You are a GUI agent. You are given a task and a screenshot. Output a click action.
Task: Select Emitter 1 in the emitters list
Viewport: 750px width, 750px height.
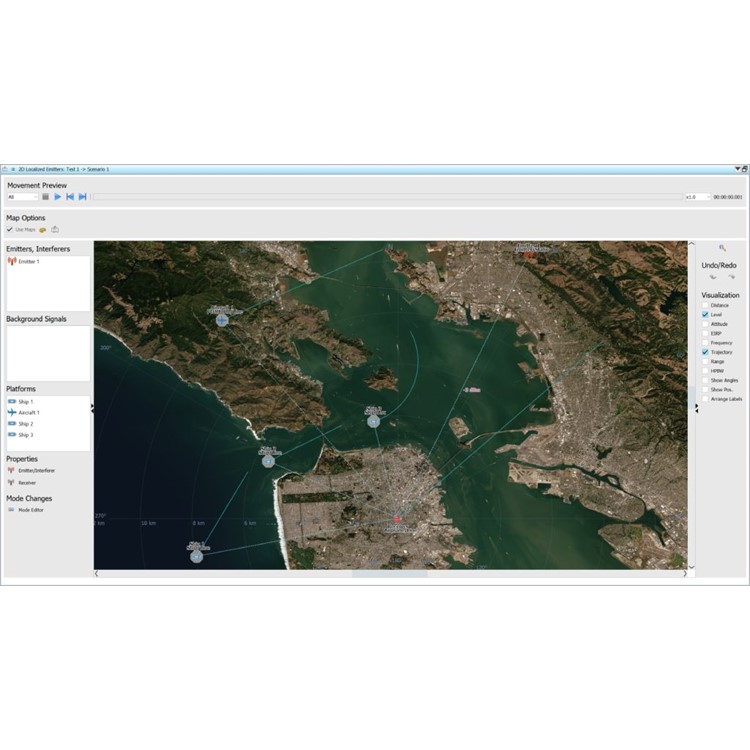(29, 262)
